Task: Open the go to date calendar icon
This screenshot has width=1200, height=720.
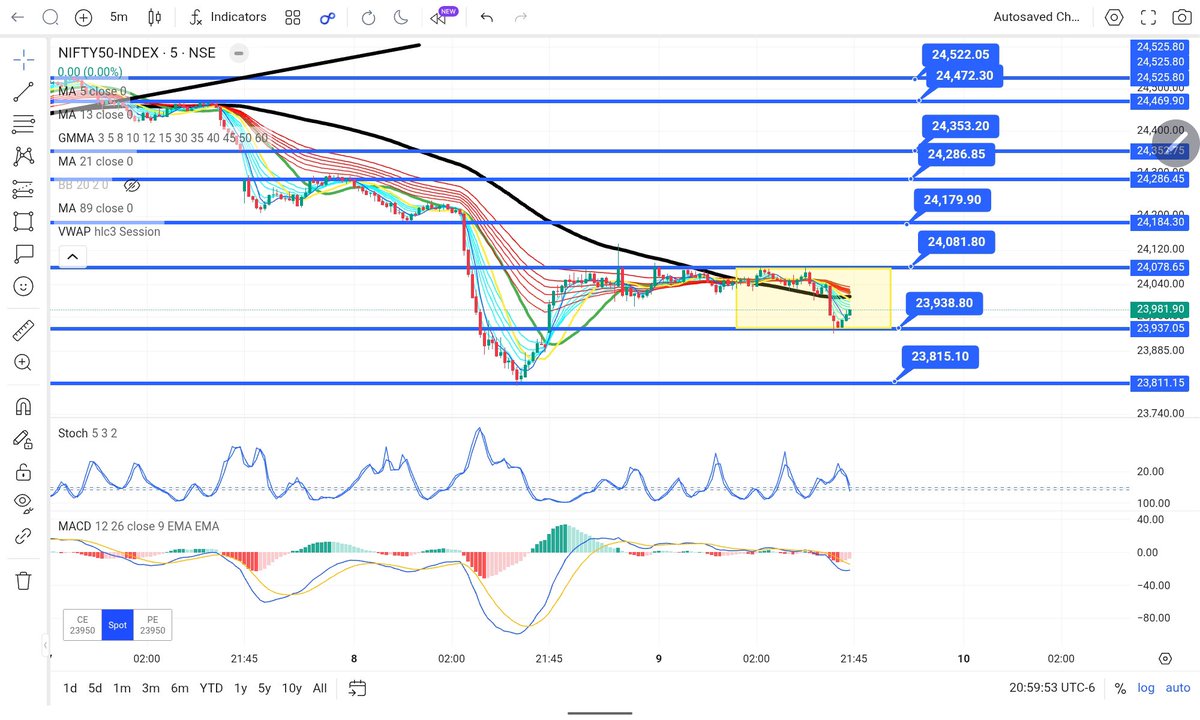Action: [x=358, y=688]
